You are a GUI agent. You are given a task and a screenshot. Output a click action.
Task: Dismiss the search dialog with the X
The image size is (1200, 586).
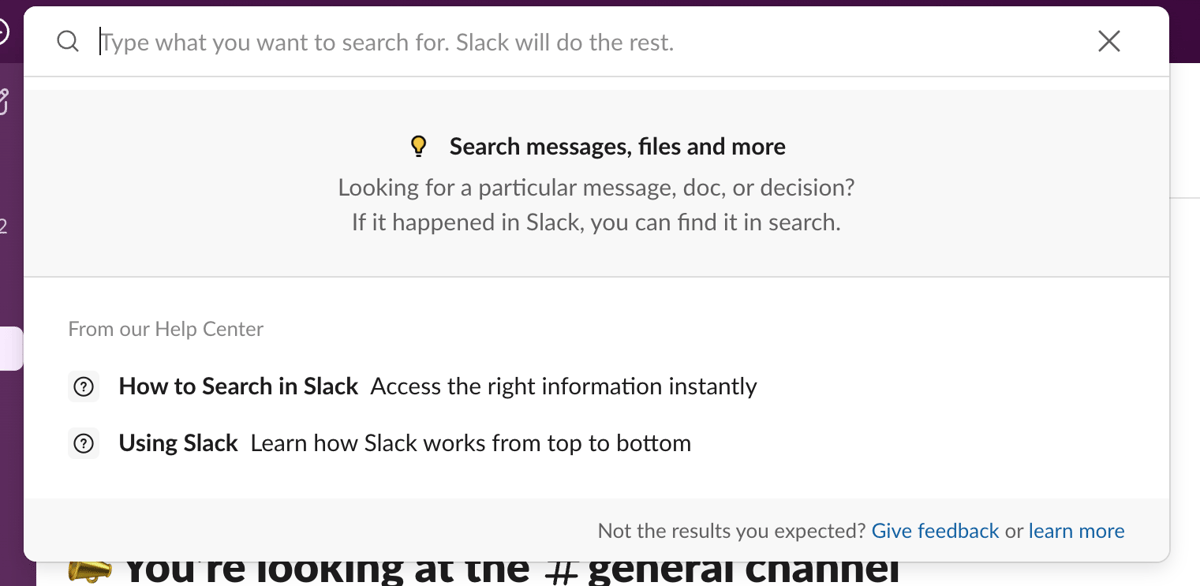click(x=1109, y=41)
